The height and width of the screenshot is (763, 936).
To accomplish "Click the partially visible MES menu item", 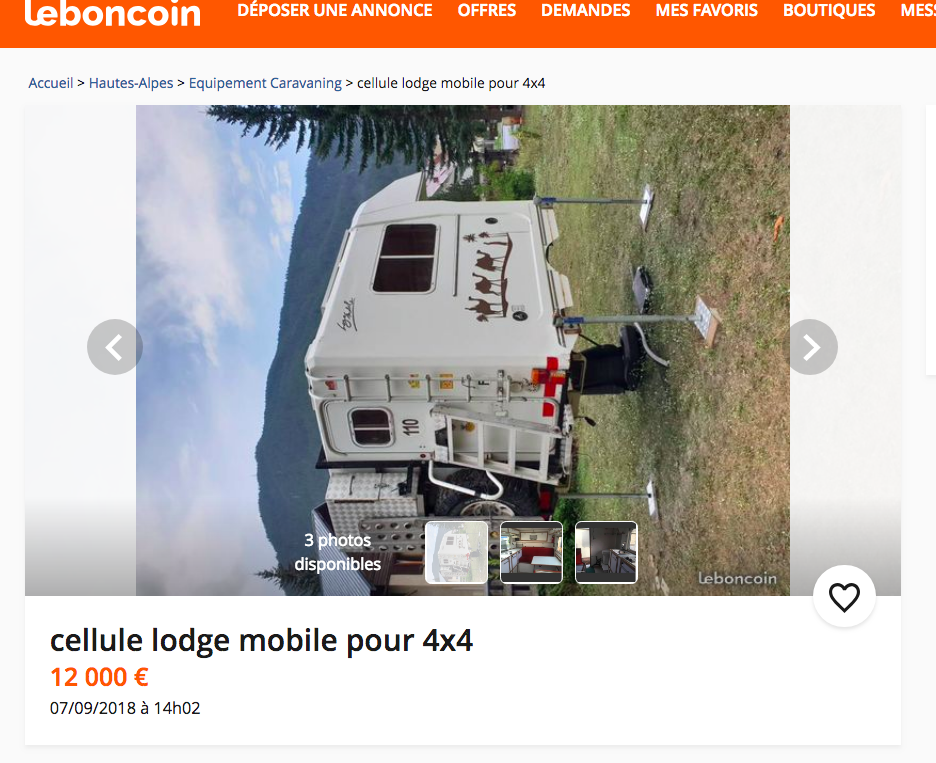I will 918,11.
